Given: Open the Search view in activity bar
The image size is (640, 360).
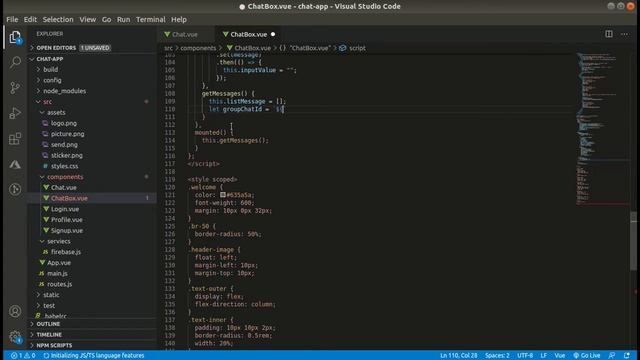Looking at the screenshot, I should pos(15,62).
